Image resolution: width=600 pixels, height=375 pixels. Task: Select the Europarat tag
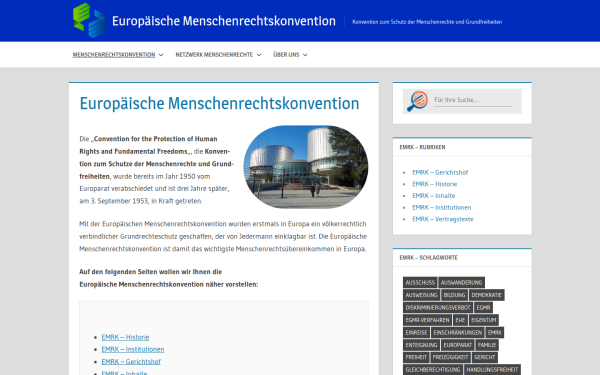click(458, 345)
